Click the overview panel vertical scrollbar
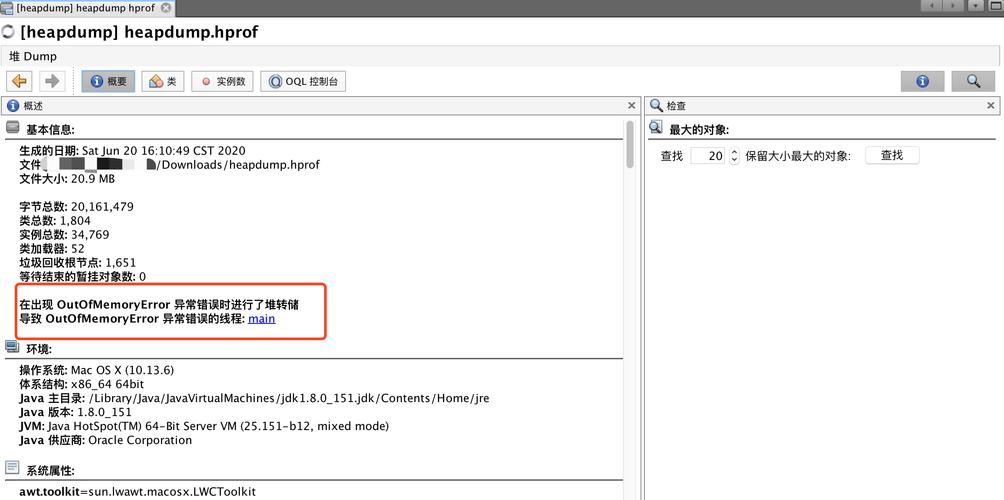Viewport: 1004px width, 500px height. (x=629, y=145)
